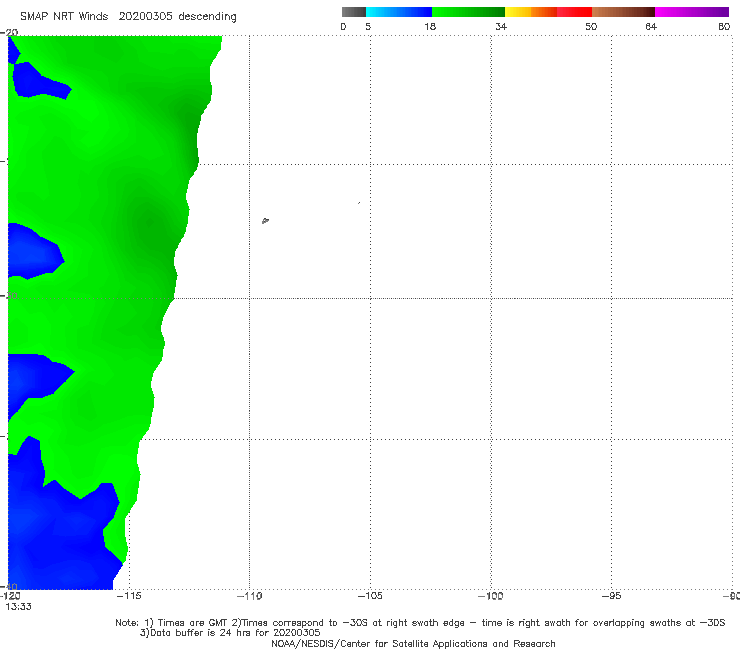Click the color bar label "18"
Image resolution: width=740 pixels, height=650 pixels.
tap(430, 26)
